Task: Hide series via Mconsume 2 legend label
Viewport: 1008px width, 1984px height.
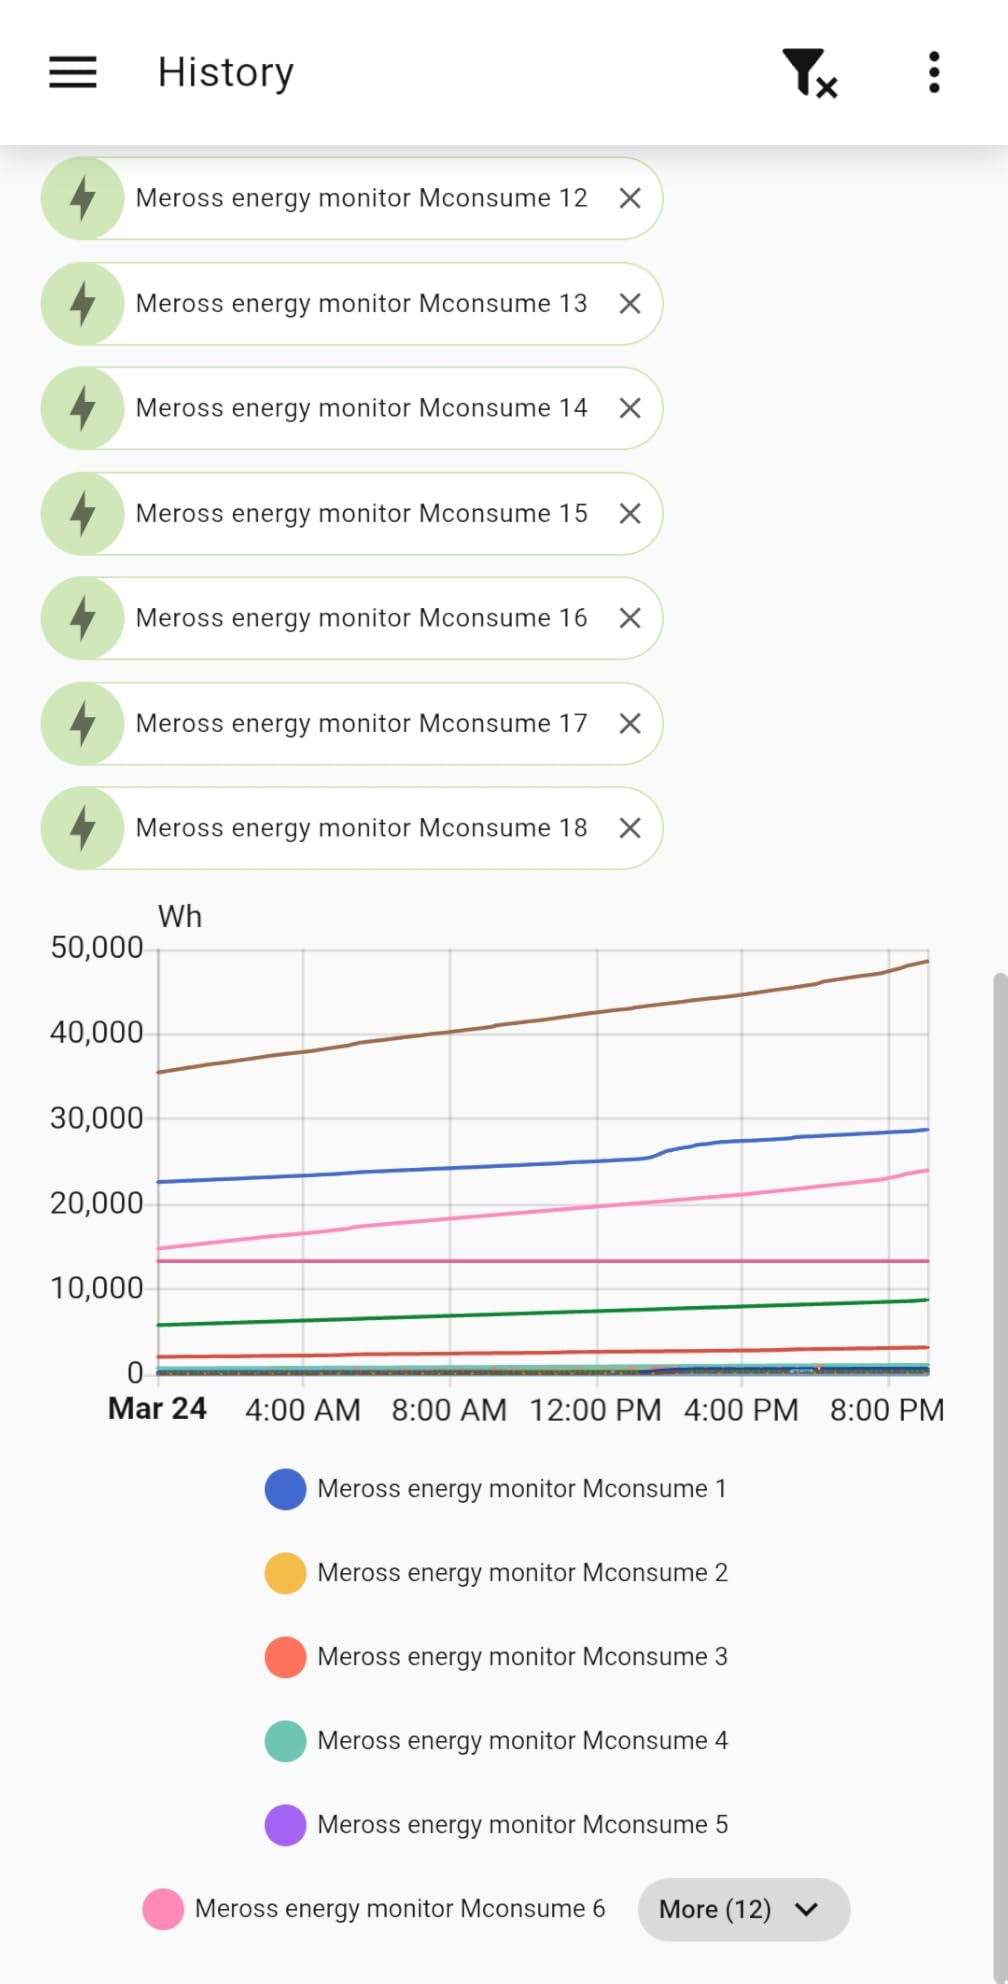Action: [x=522, y=1573]
